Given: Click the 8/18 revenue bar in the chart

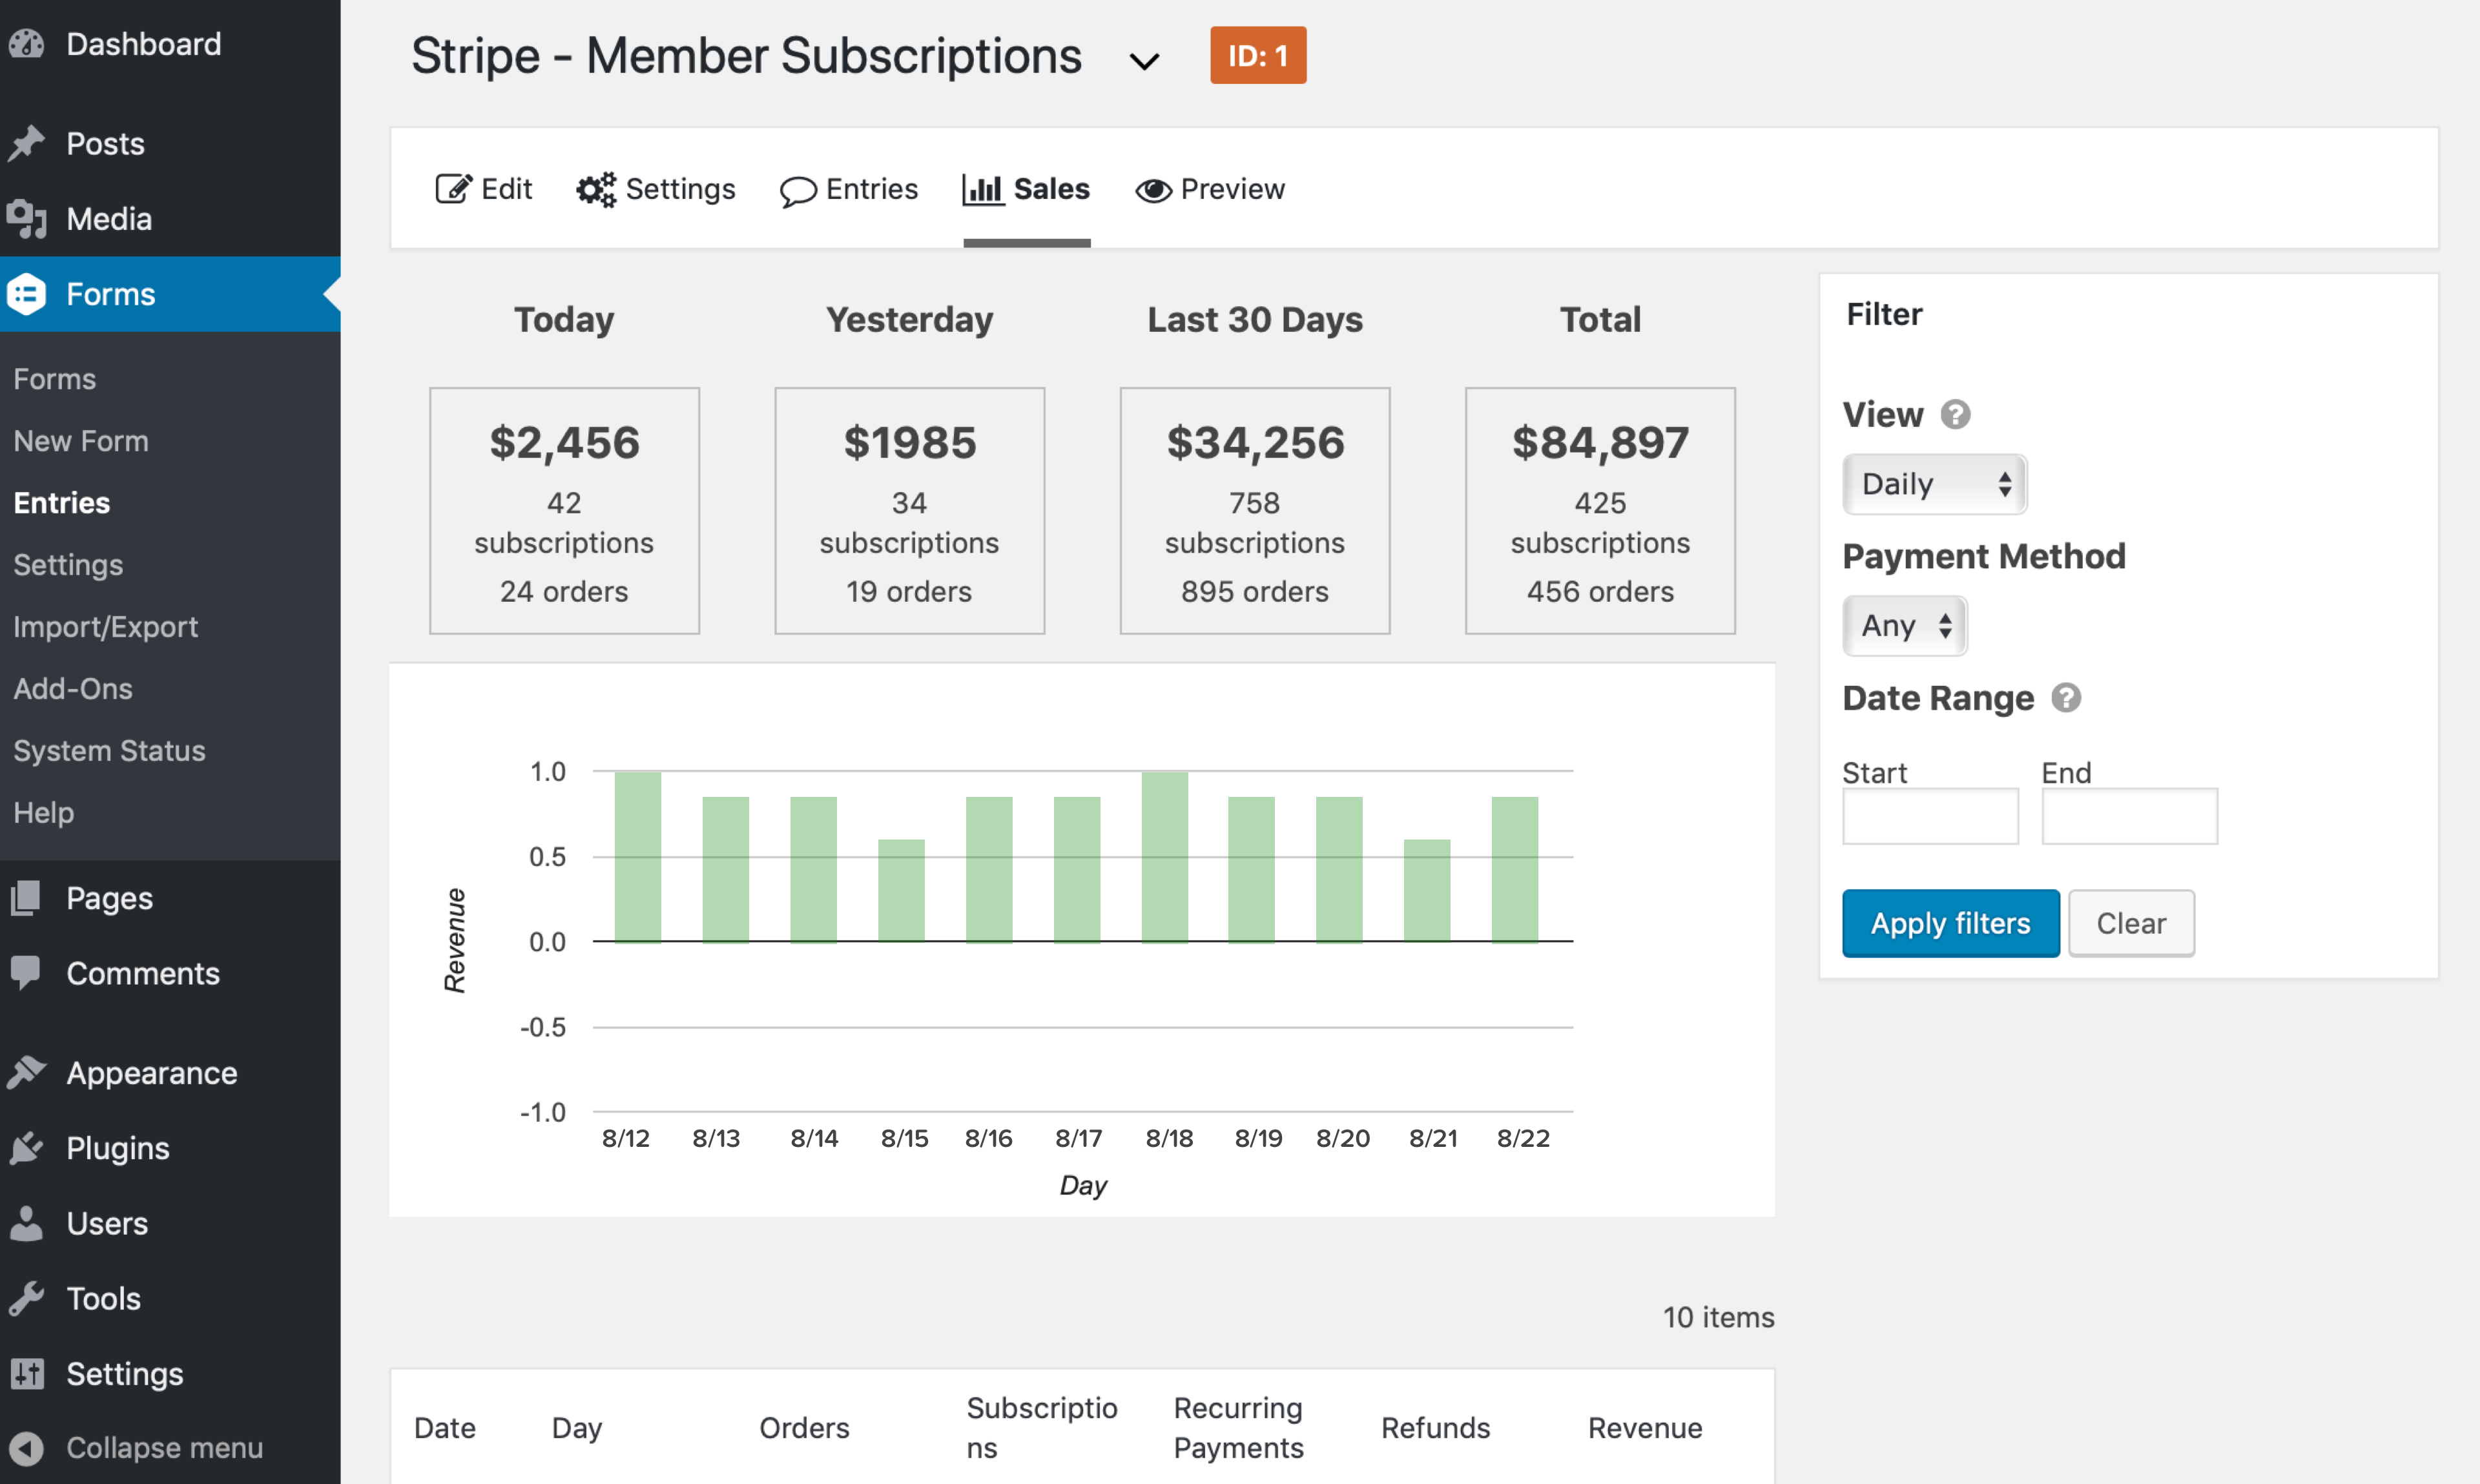Looking at the screenshot, I should tap(1164, 856).
